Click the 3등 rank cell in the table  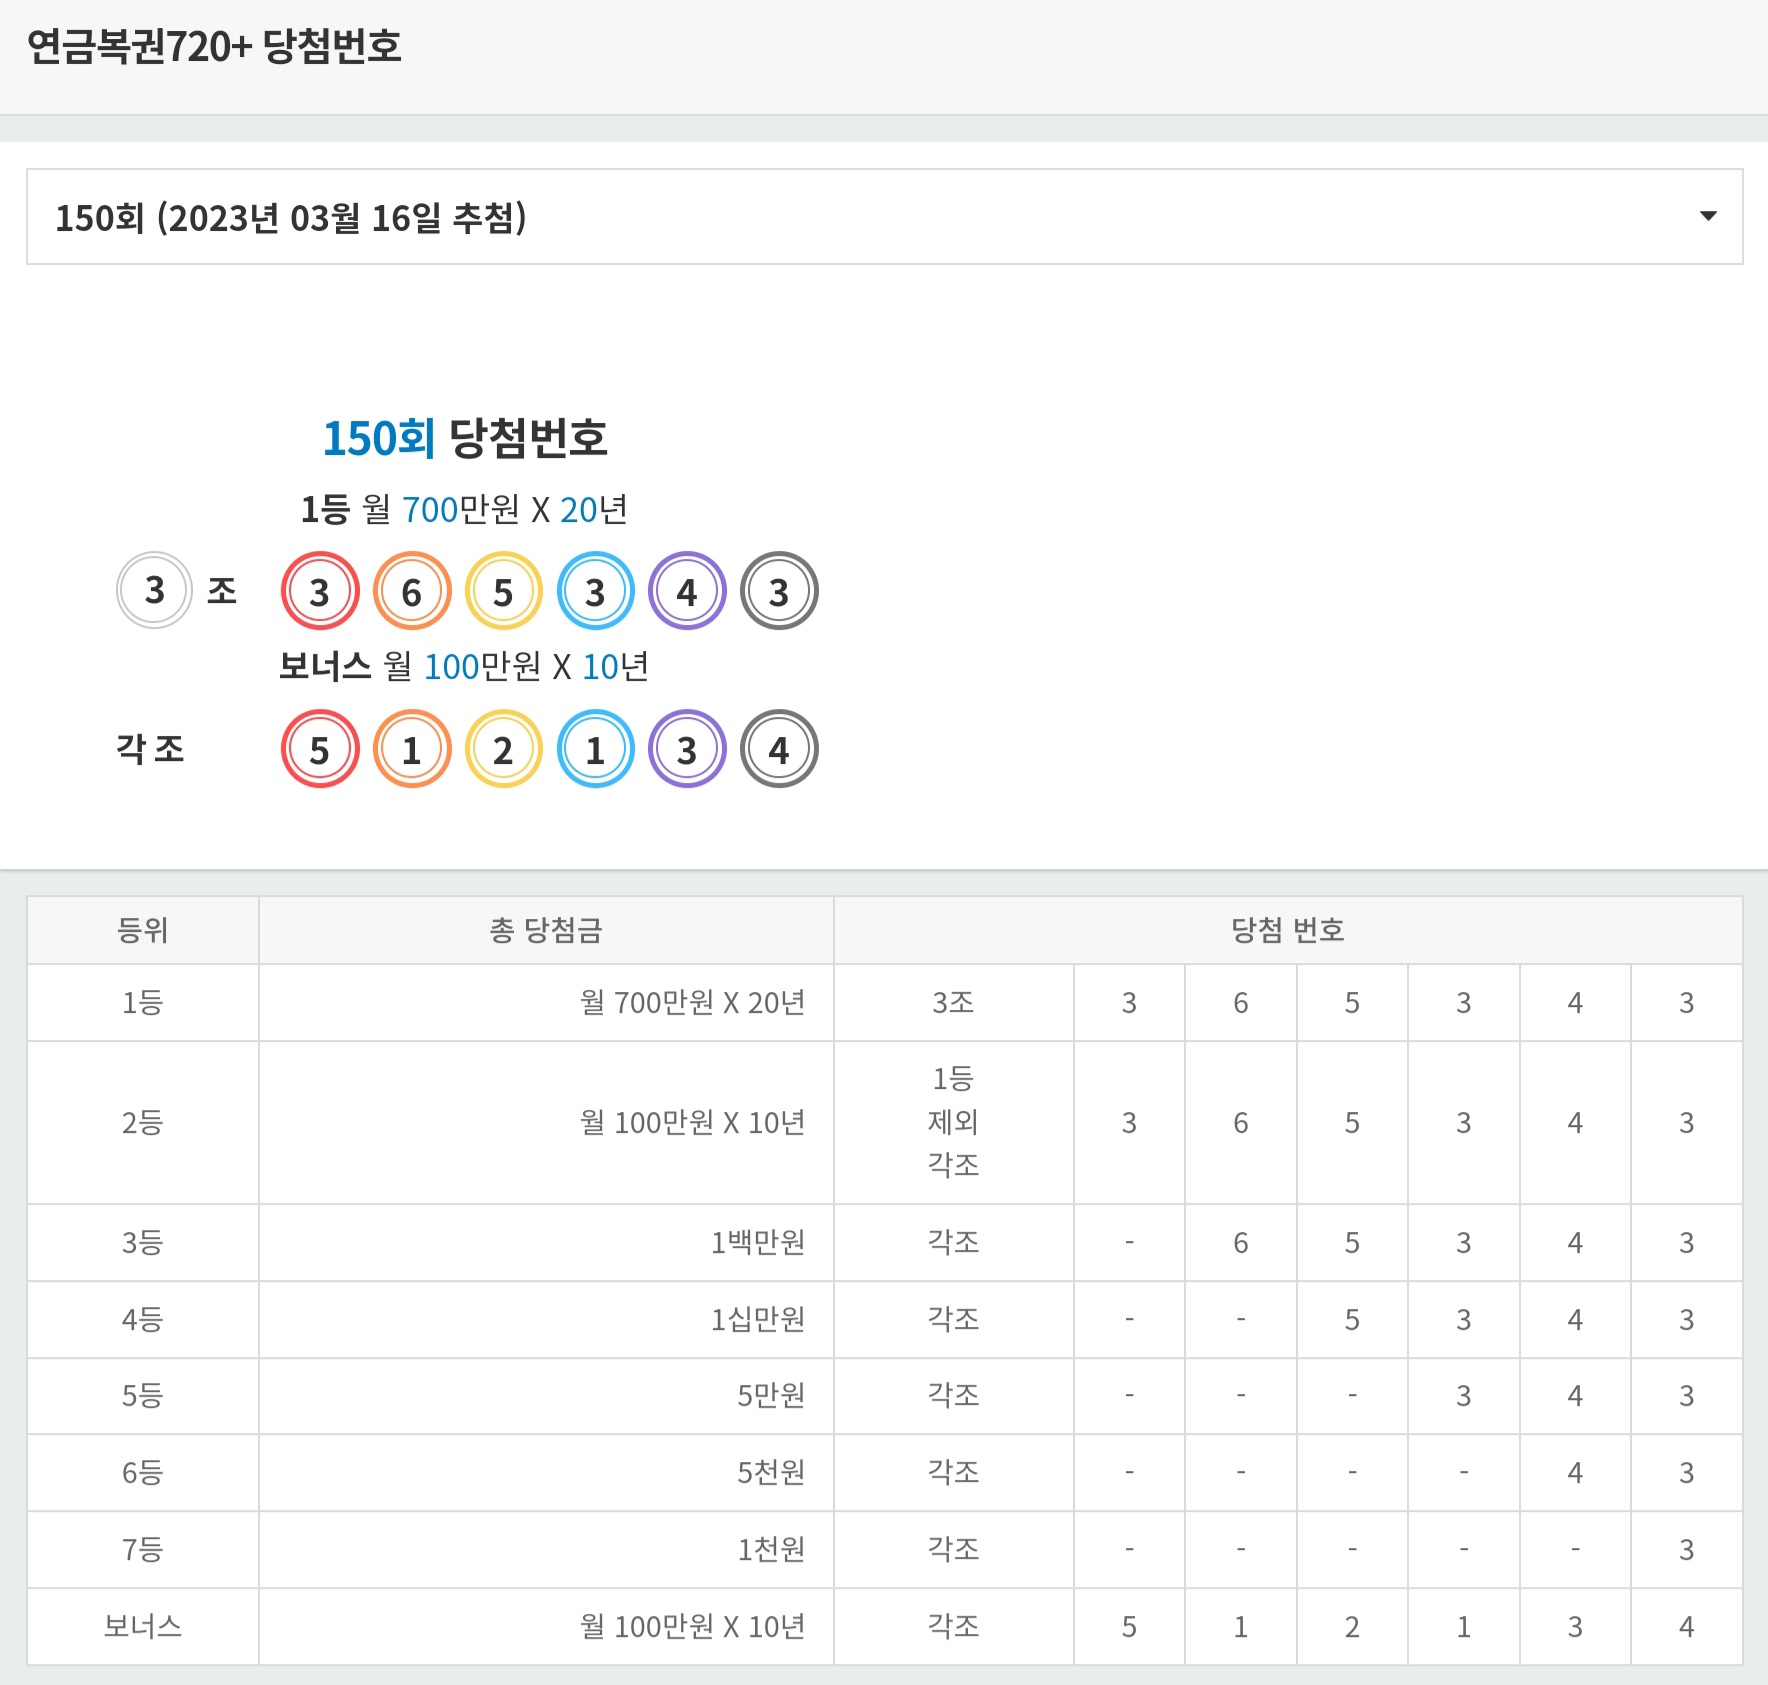(143, 1243)
